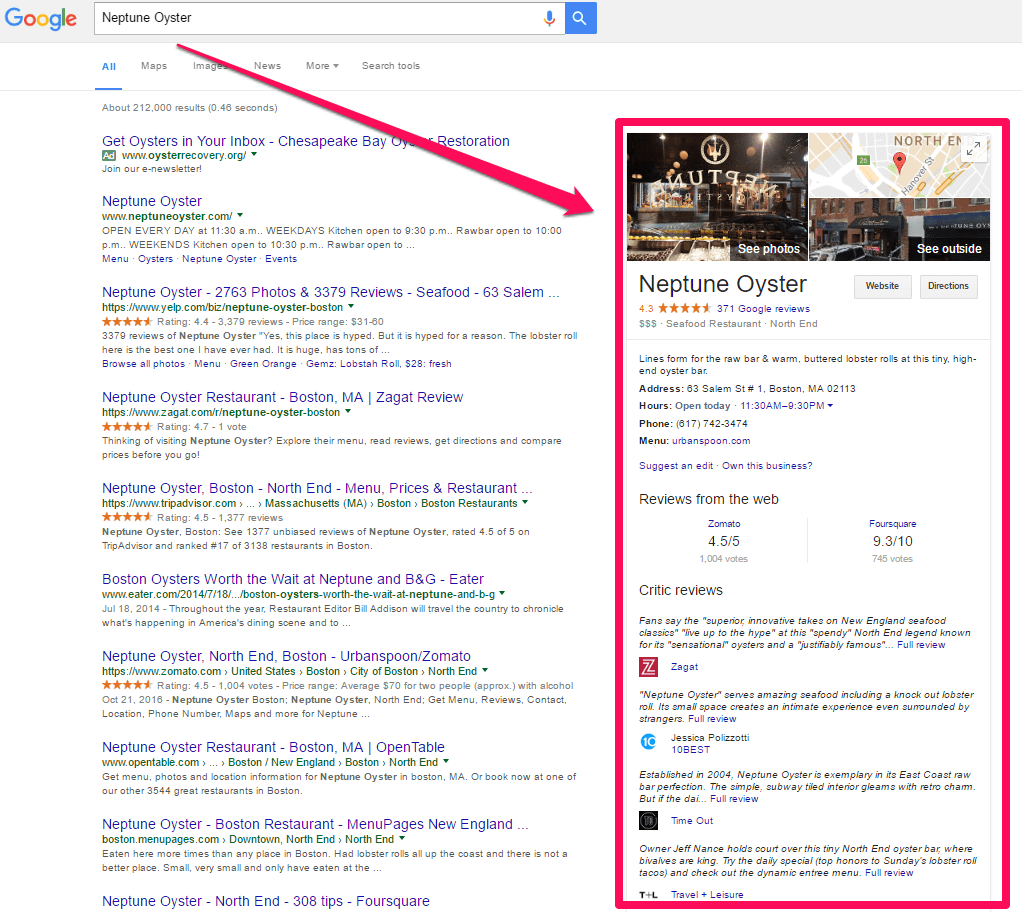Click the Suggest an edit link
Screen dimensions: 1022x912
(x=676, y=466)
